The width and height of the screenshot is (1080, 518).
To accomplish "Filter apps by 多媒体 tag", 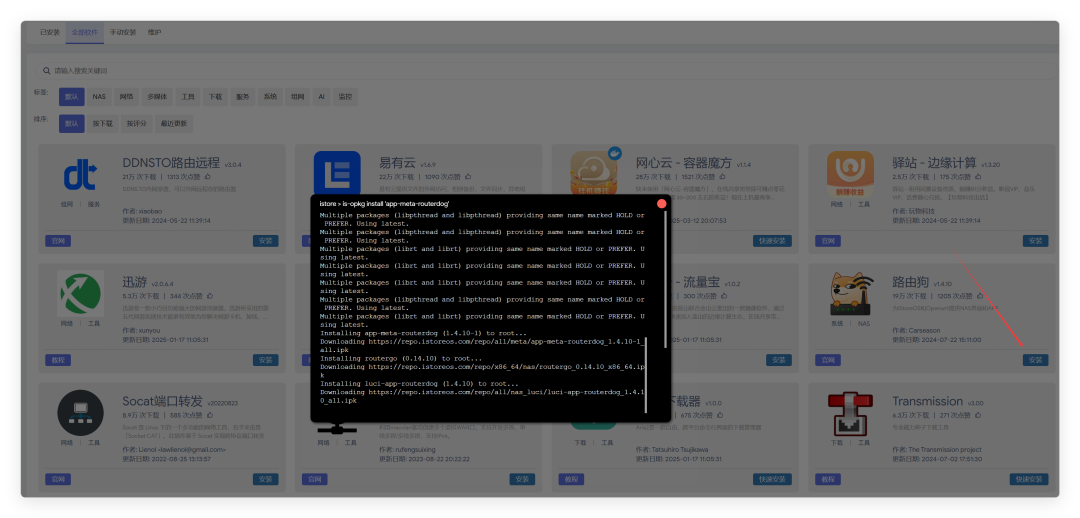I will (x=157, y=97).
